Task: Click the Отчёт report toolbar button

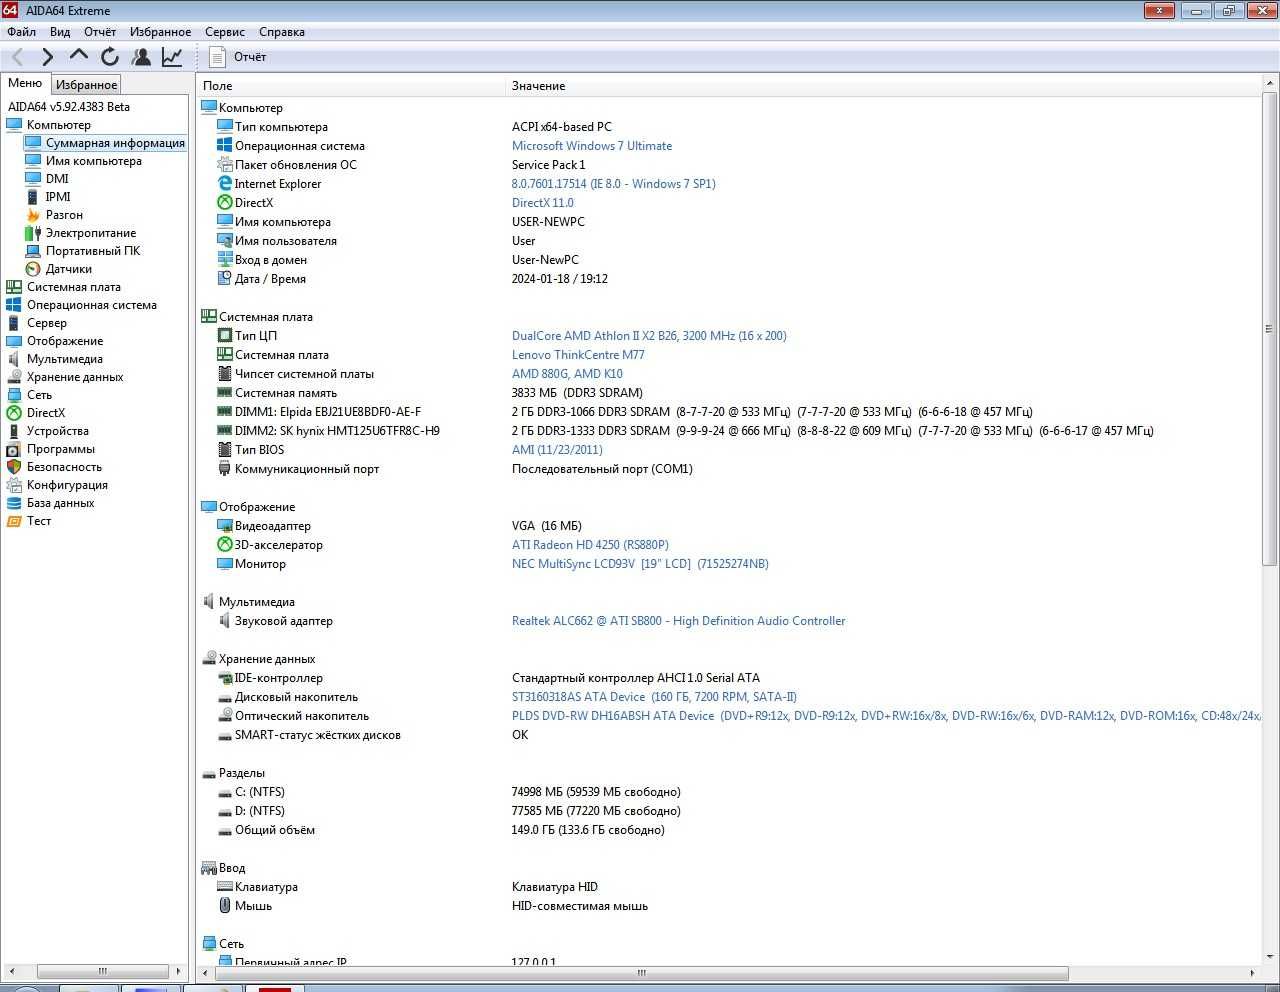Action: click(238, 57)
